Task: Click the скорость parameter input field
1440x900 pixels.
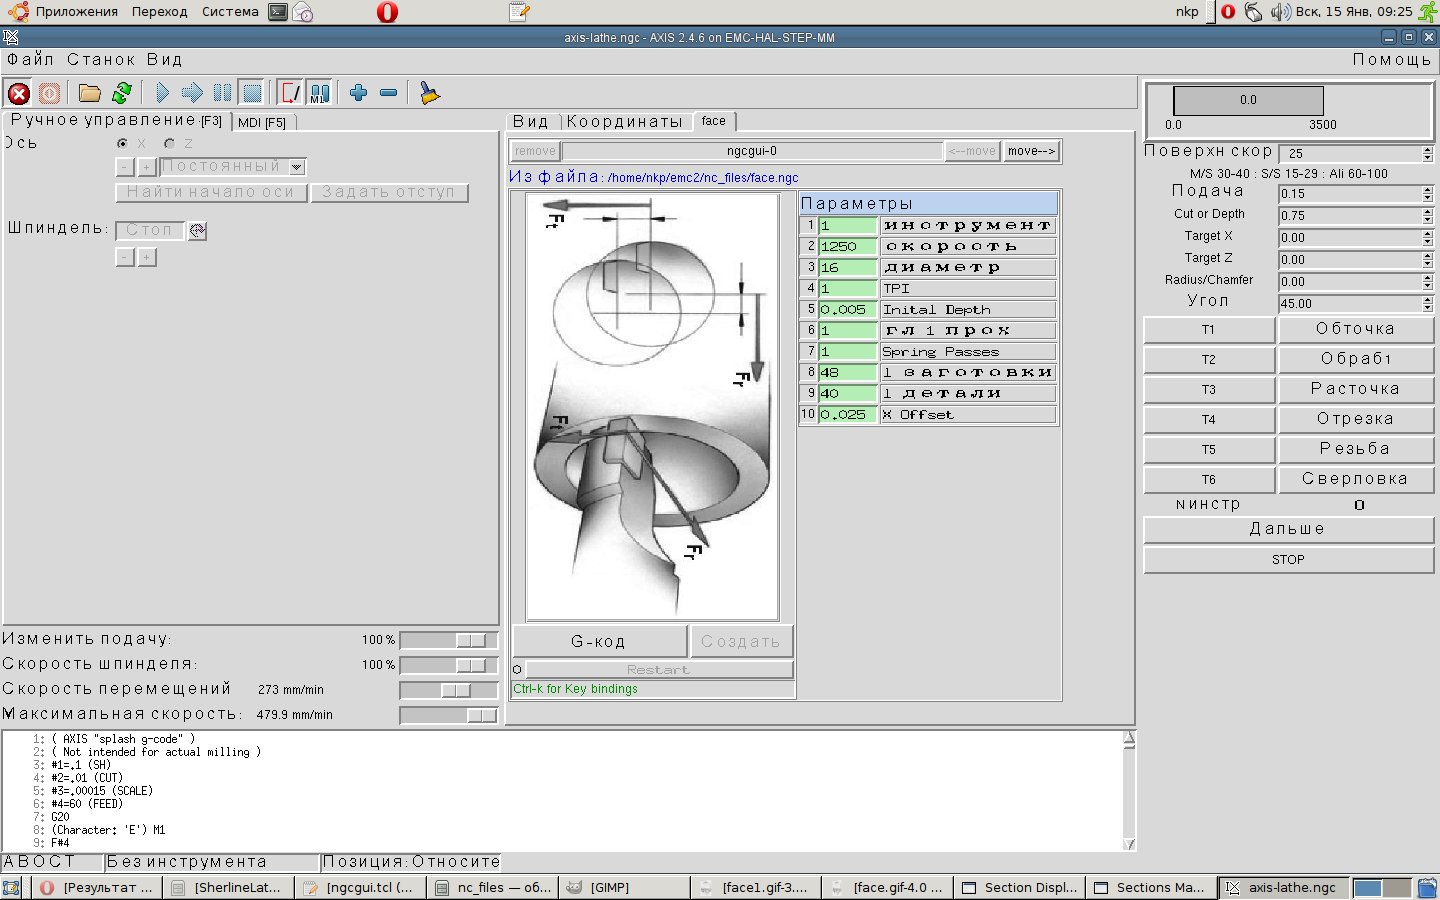Action: pyautogui.click(x=847, y=246)
